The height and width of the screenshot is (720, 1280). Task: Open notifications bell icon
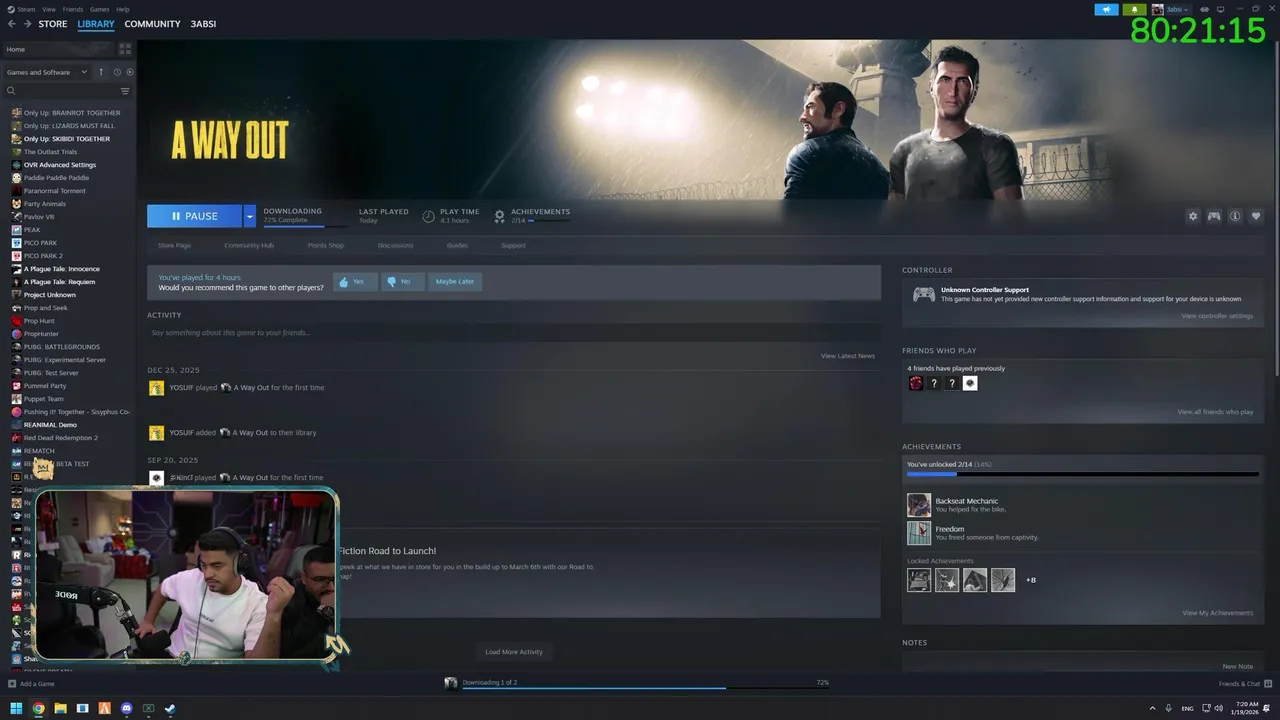[x=1135, y=9]
